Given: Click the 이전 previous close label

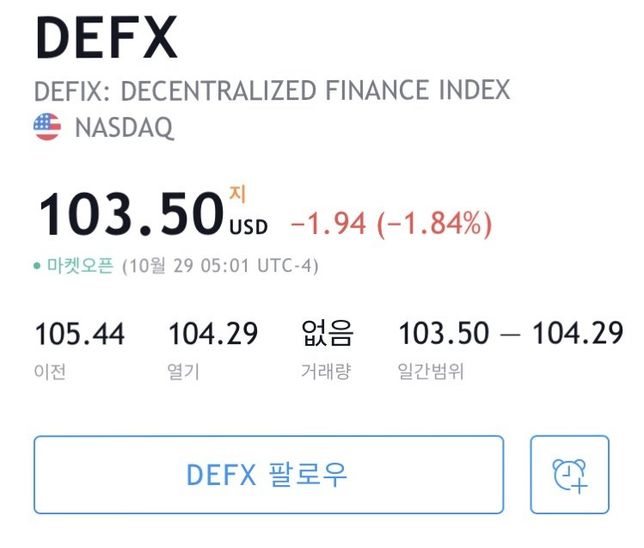Looking at the screenshot, I should pos(50,372).
